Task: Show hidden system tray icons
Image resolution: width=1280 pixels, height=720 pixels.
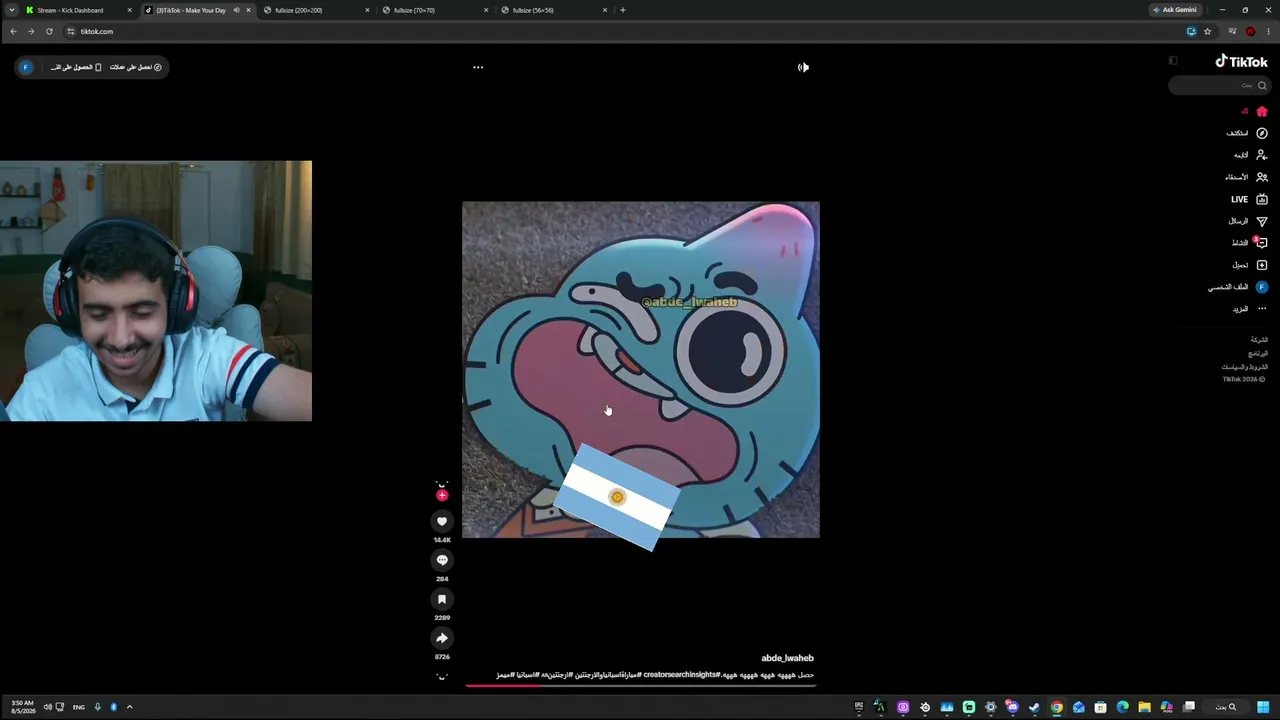Action: point(129,707)
